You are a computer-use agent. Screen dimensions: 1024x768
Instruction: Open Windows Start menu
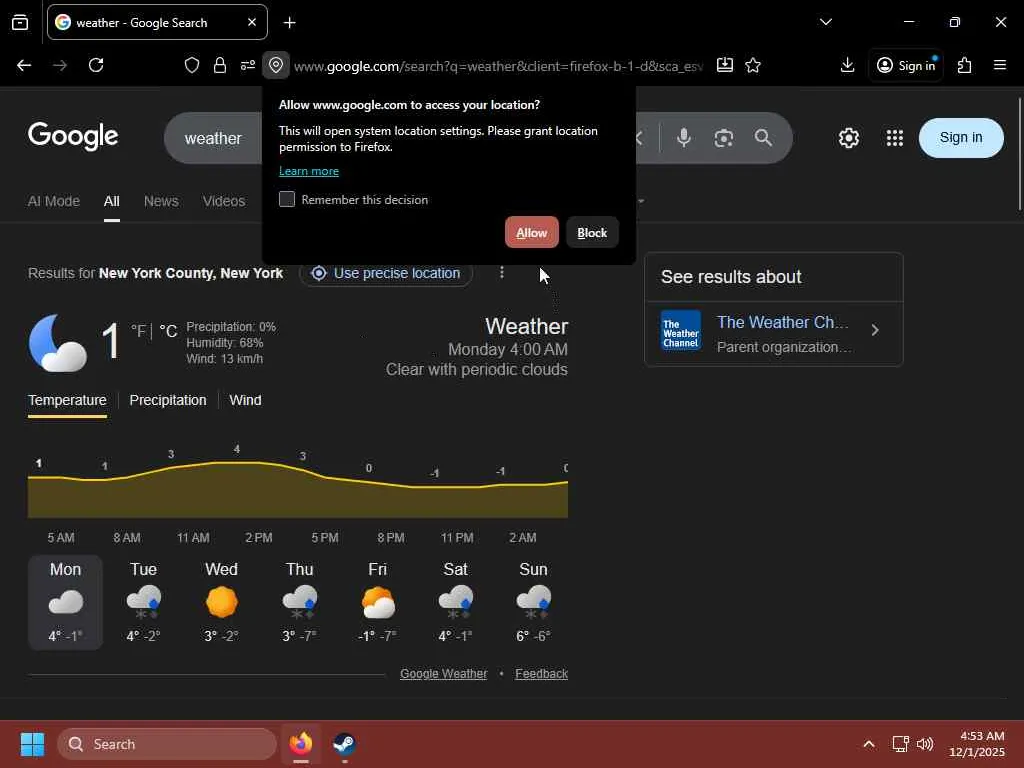32,744
